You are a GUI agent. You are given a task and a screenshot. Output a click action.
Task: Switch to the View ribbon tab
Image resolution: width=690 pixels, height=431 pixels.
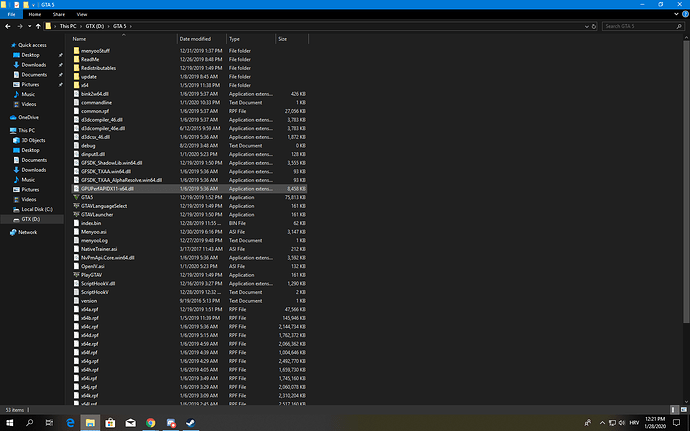point(82,14)
